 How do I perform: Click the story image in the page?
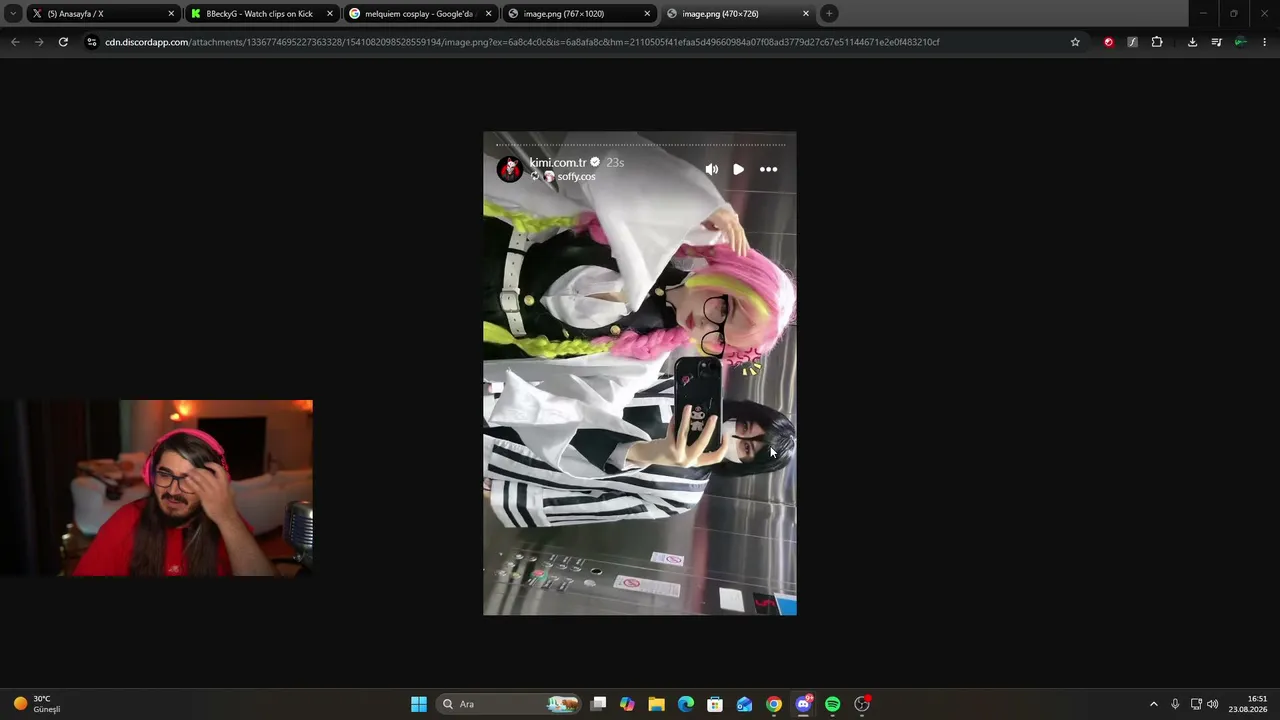(x=640, y=373)
